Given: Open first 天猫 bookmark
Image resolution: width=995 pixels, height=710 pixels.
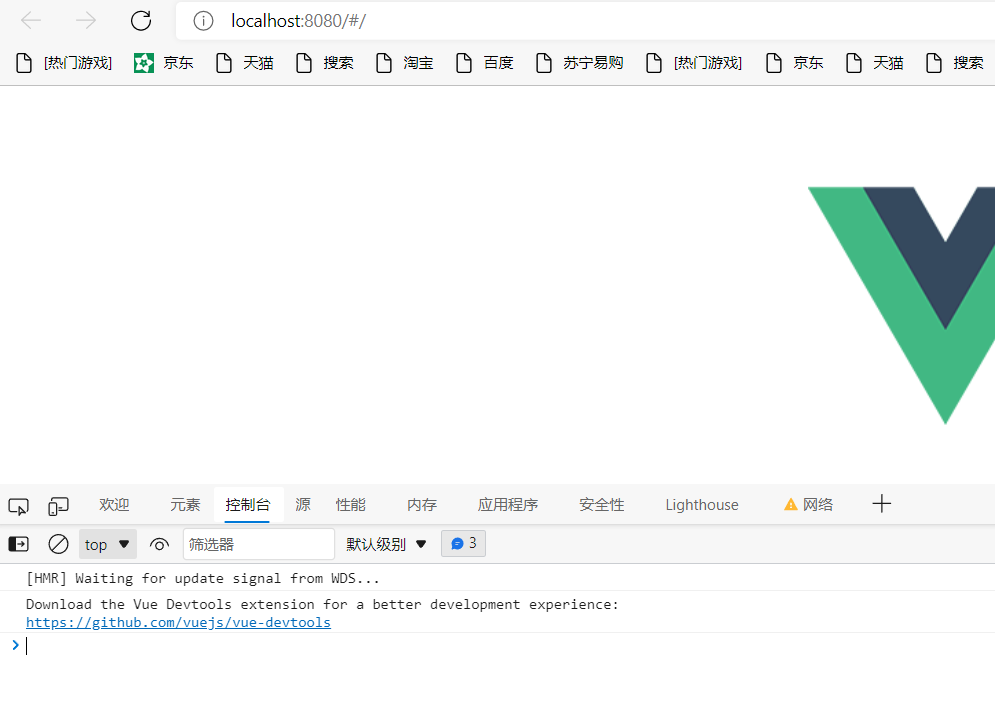Looking at the screenshot, I should [x=245, y=63].
